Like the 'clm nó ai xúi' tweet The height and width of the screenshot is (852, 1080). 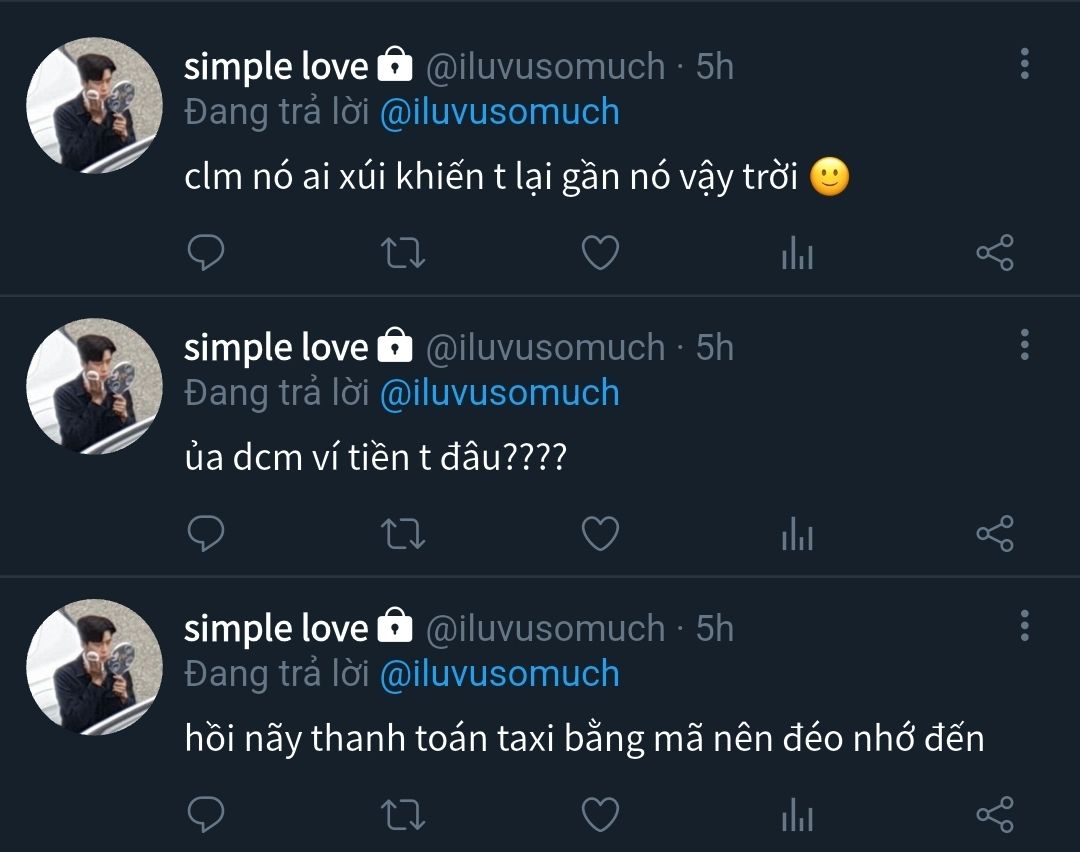tap(600, 254)
